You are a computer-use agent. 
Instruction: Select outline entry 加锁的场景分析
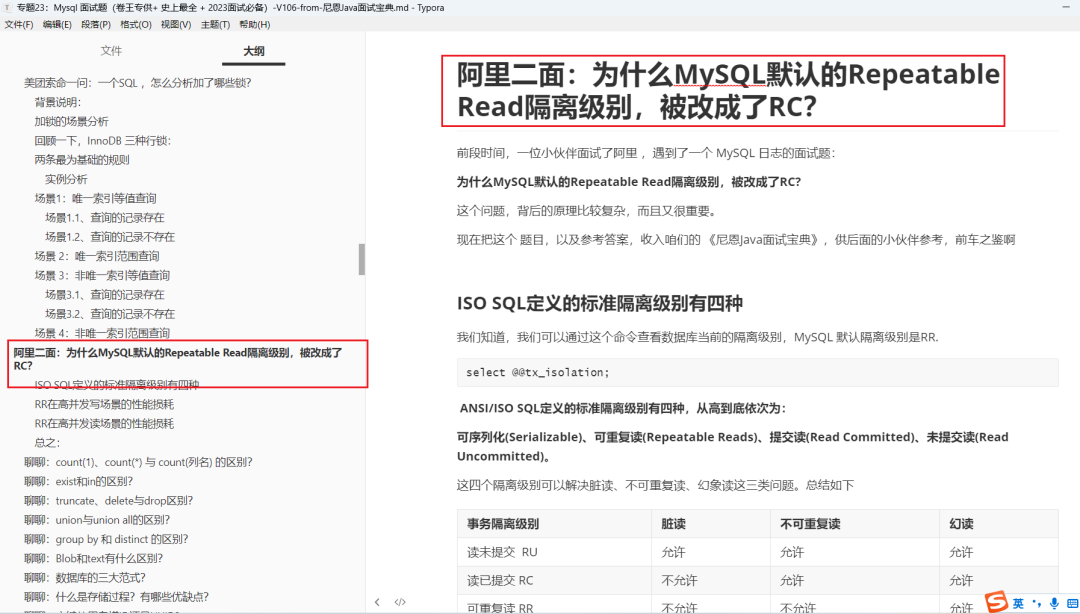(72, 121)
